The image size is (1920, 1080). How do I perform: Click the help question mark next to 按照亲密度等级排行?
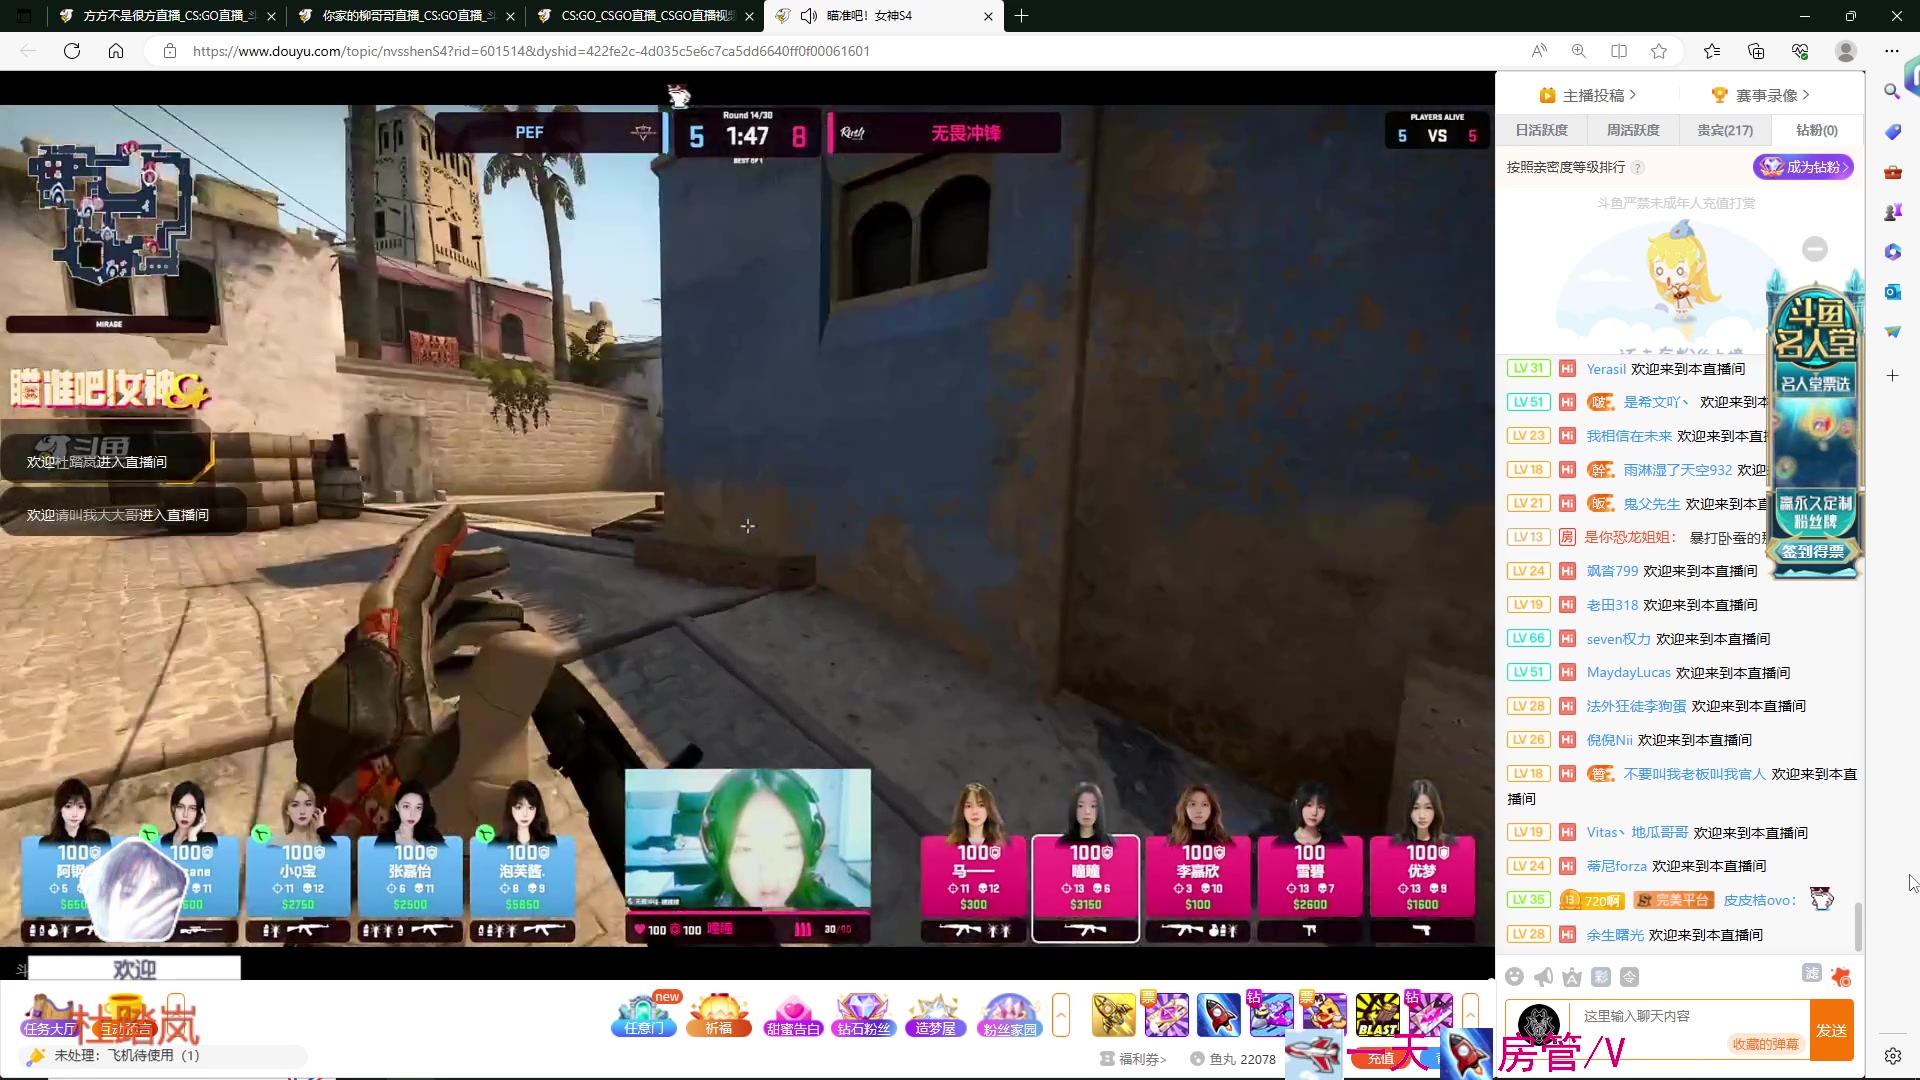tap(1638, 168)
